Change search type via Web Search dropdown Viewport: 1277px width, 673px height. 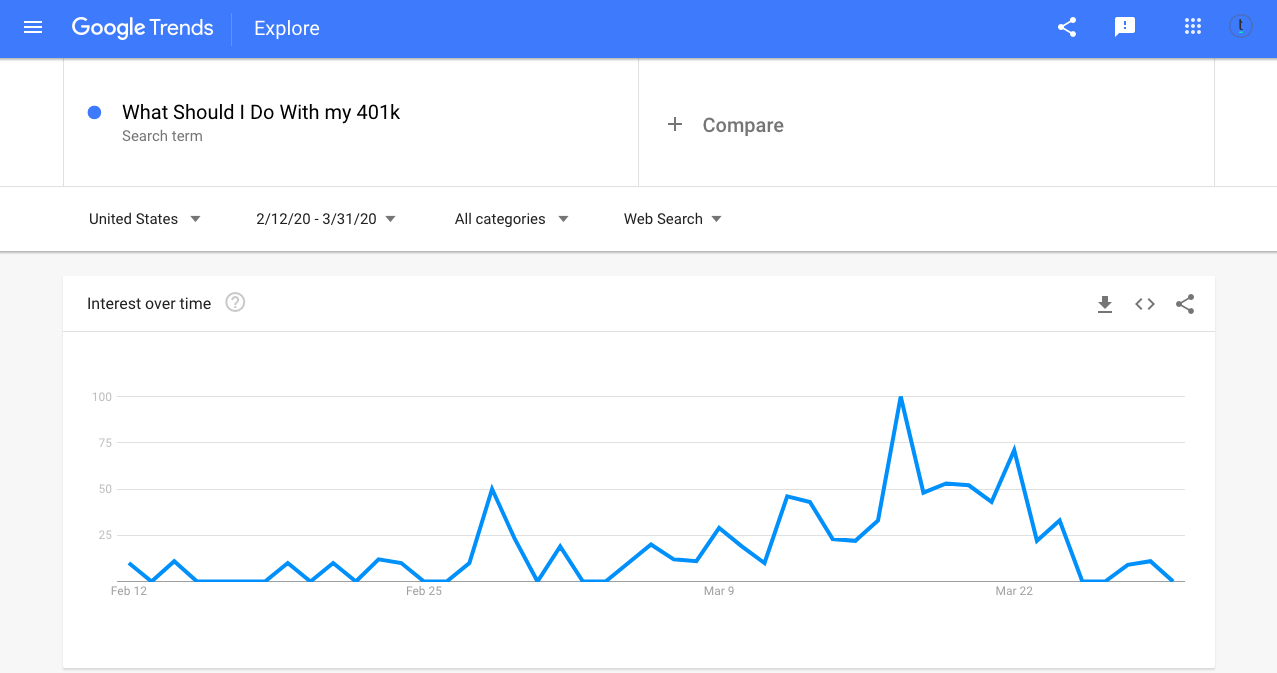[x=672, y=219]
